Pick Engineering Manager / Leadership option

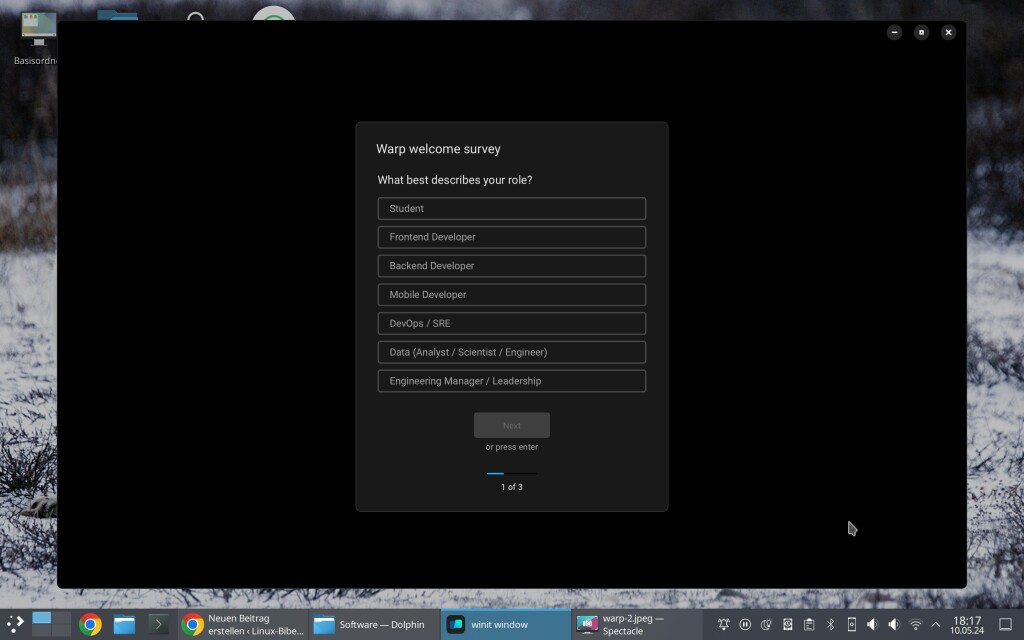coord(511,381)
